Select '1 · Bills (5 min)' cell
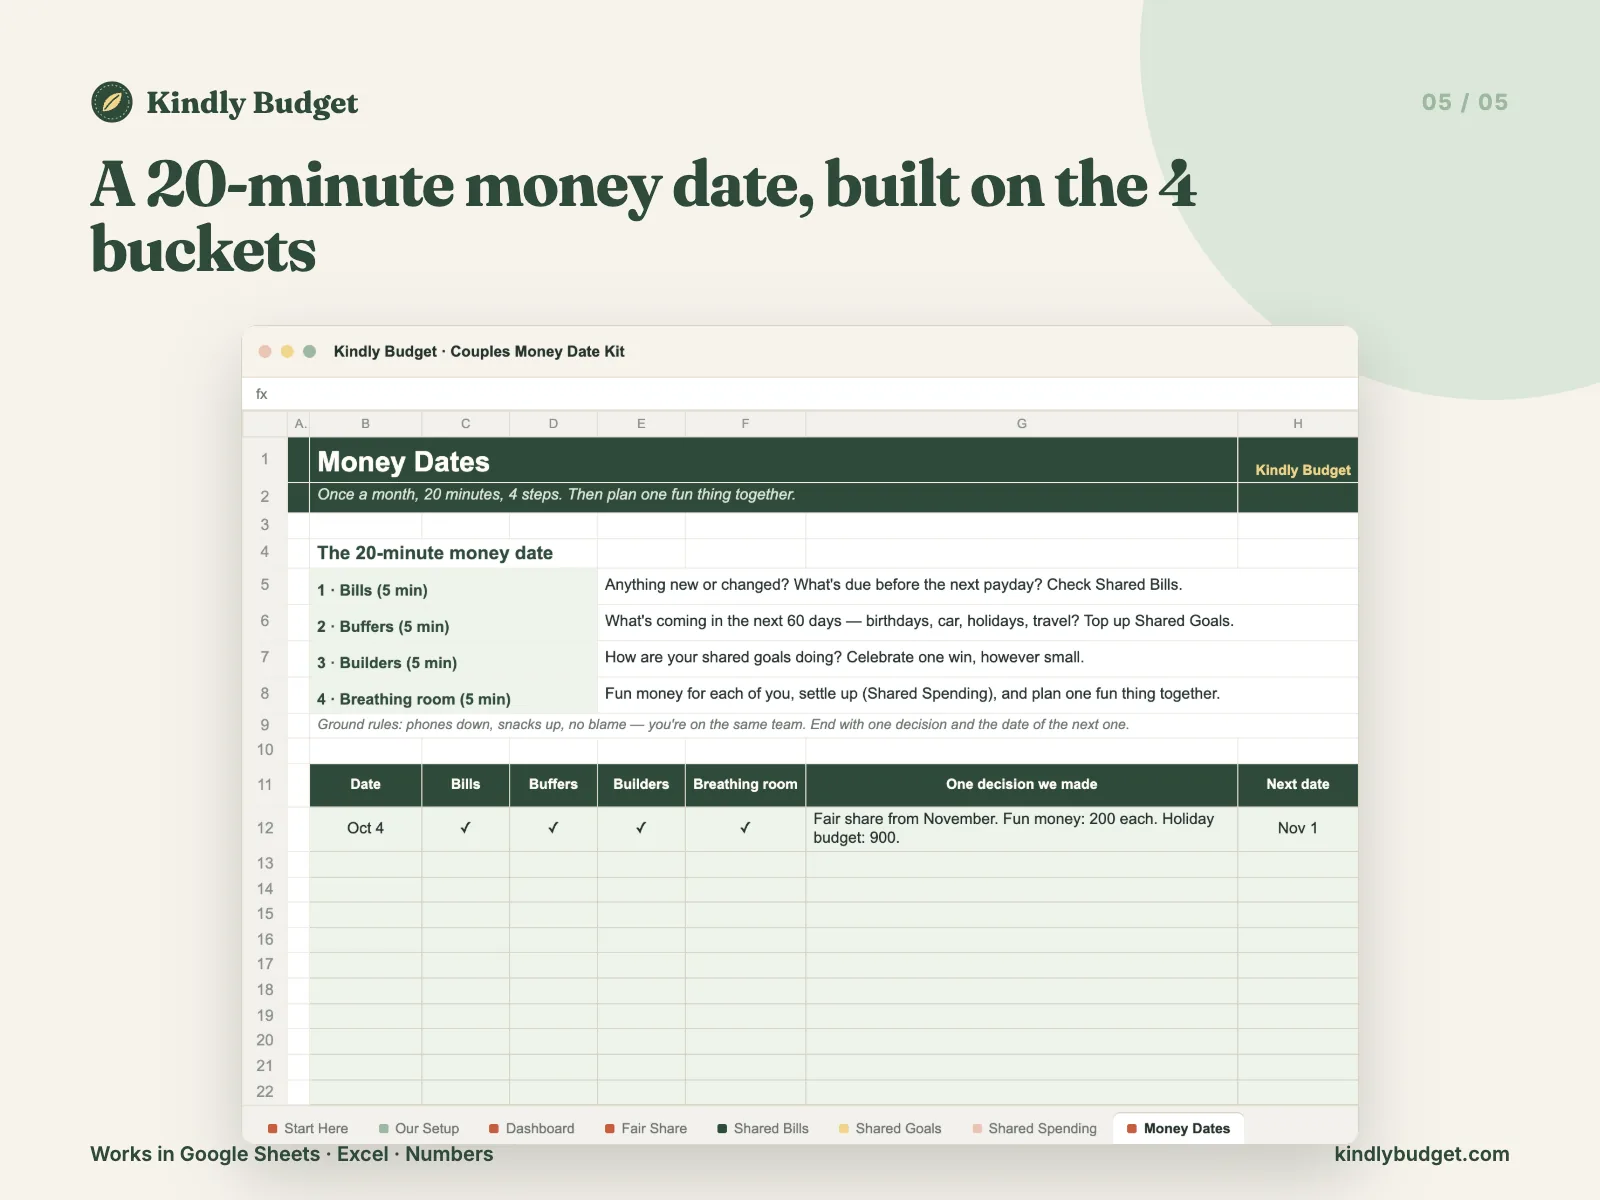Image resolution: width=1600 pixels, height=1200 pixels. tap(454, 587)
